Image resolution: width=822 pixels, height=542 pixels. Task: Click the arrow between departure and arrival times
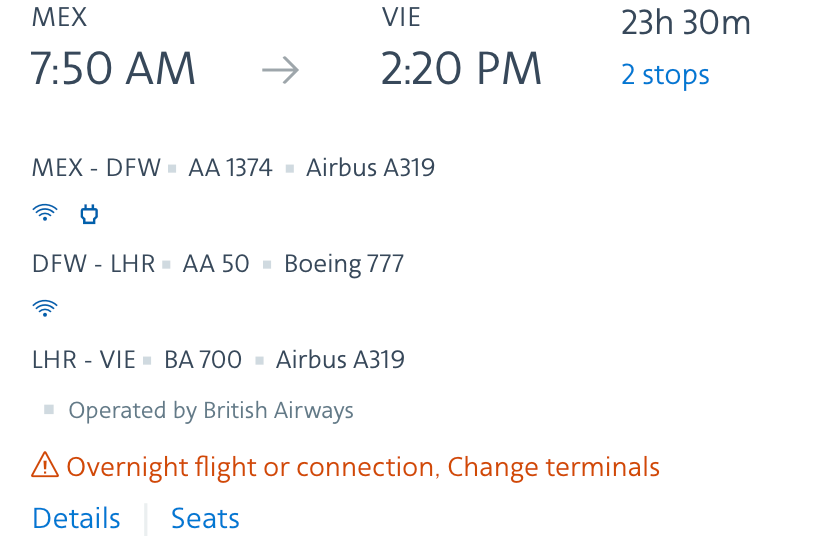tap(280, 70)
